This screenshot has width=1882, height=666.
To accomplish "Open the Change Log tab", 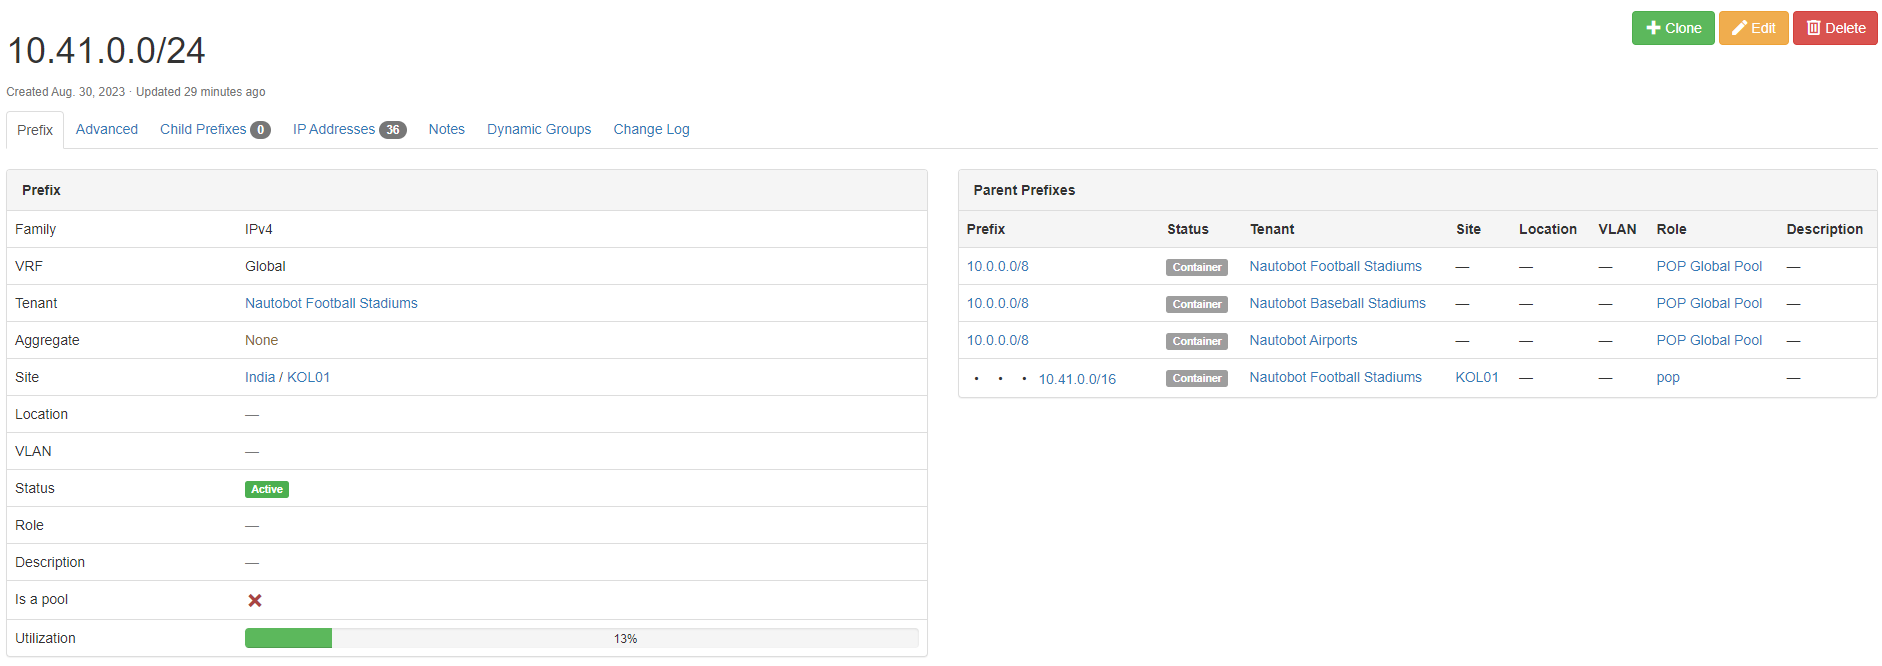I will coord(651,129).
